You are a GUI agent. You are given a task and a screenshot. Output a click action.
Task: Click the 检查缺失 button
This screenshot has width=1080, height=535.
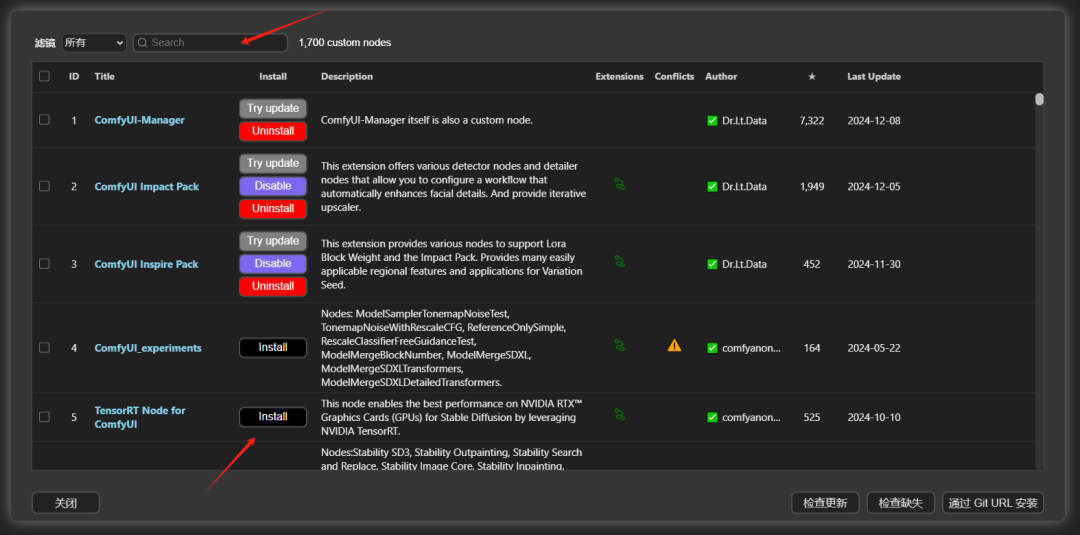pos(900,503)
